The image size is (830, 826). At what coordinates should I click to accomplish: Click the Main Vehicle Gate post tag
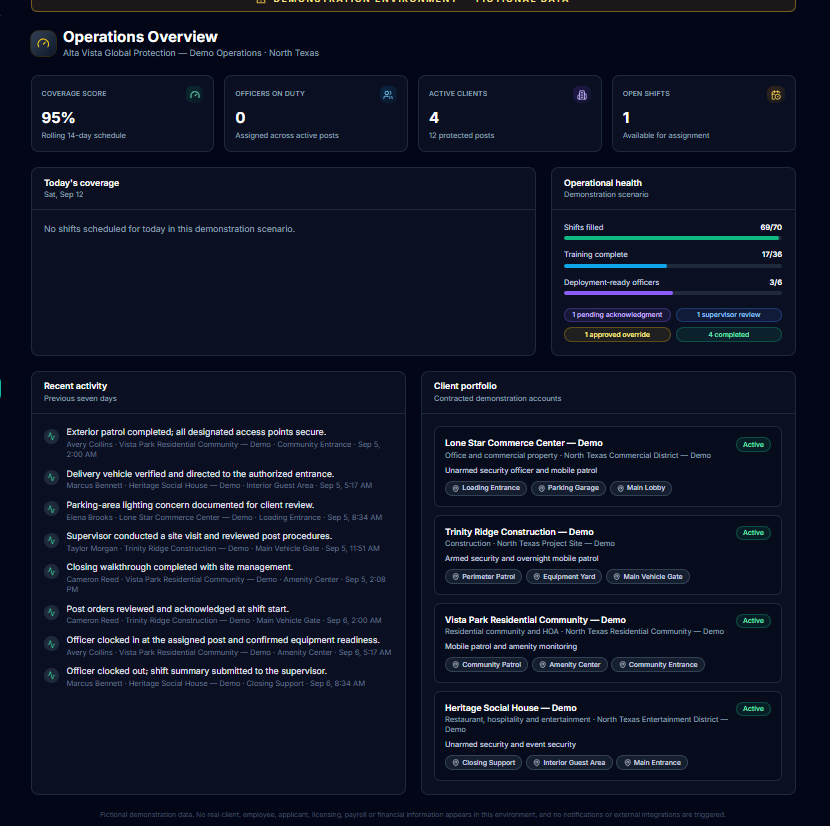point(648,577)
